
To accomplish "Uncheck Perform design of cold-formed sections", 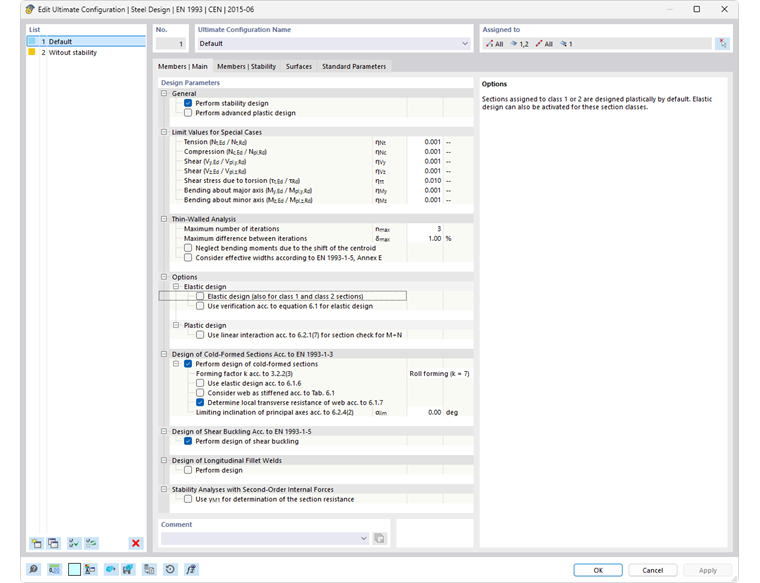I will 188,364.
